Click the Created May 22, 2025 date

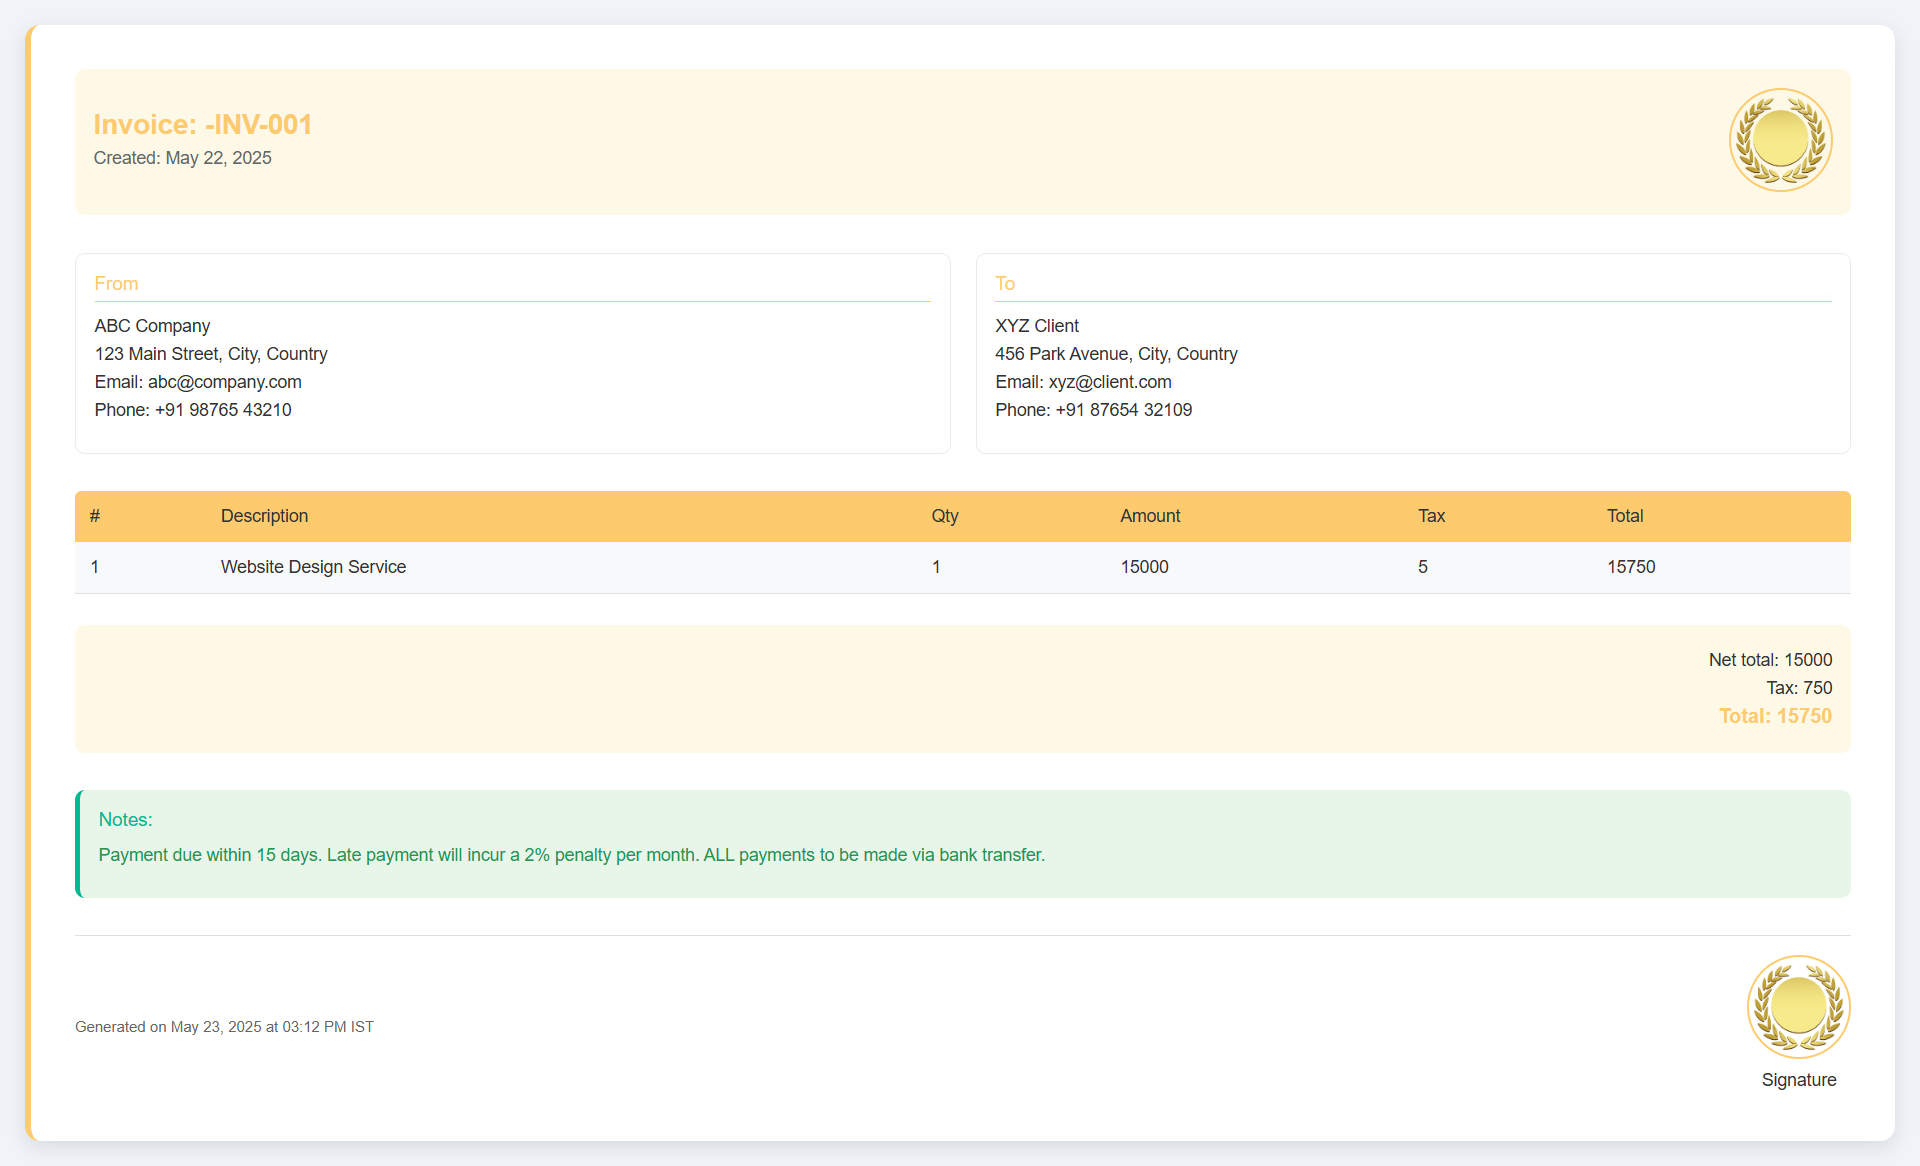point(182,158)
